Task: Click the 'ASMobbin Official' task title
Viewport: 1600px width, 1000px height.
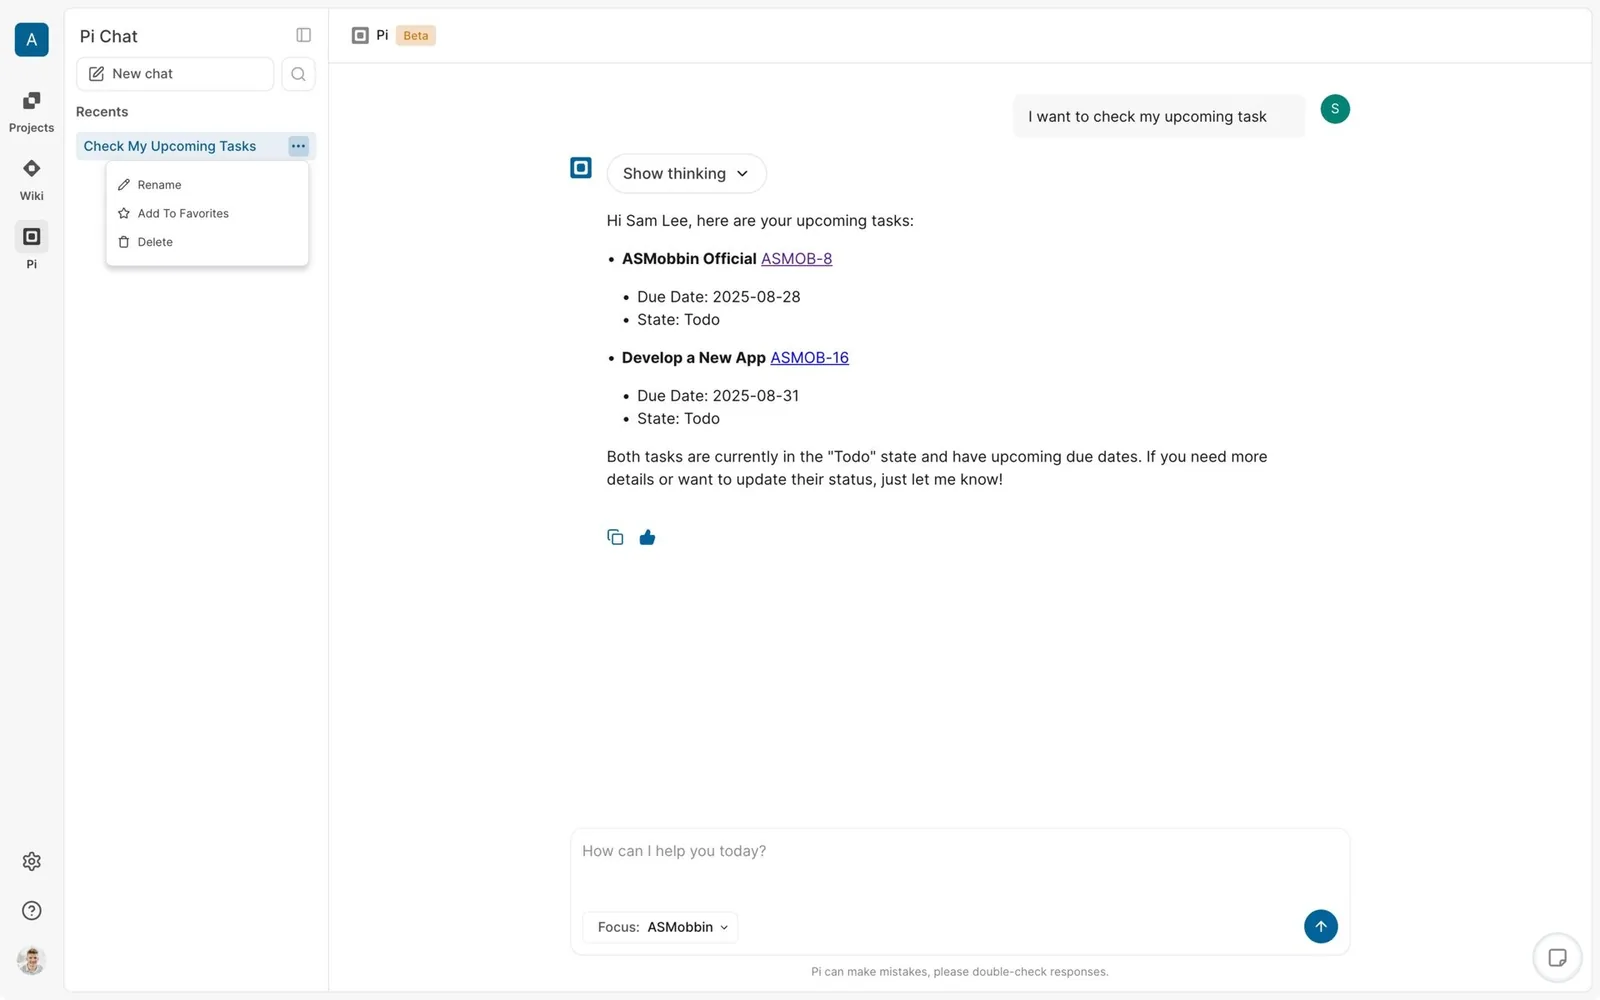Action: pyautogui.click(x=689, y=259)
